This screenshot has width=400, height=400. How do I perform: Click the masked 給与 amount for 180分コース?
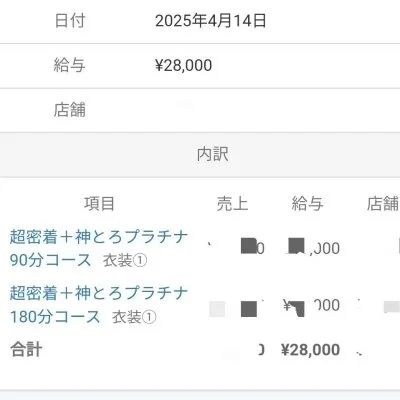311,306
